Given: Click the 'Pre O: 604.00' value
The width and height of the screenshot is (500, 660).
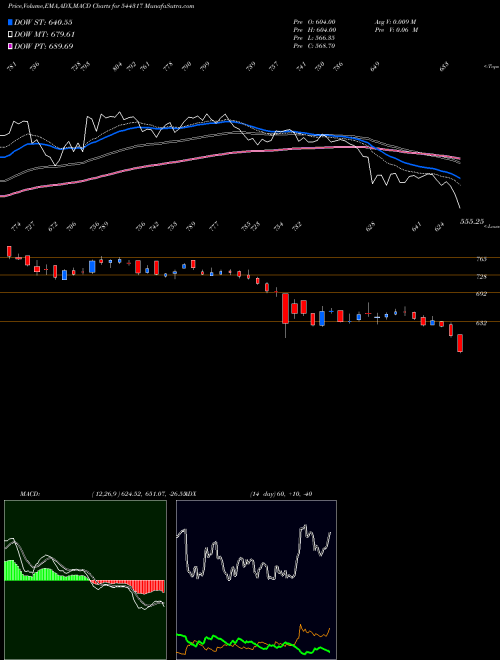Looking at the screenshot, I should click(314, 22).
